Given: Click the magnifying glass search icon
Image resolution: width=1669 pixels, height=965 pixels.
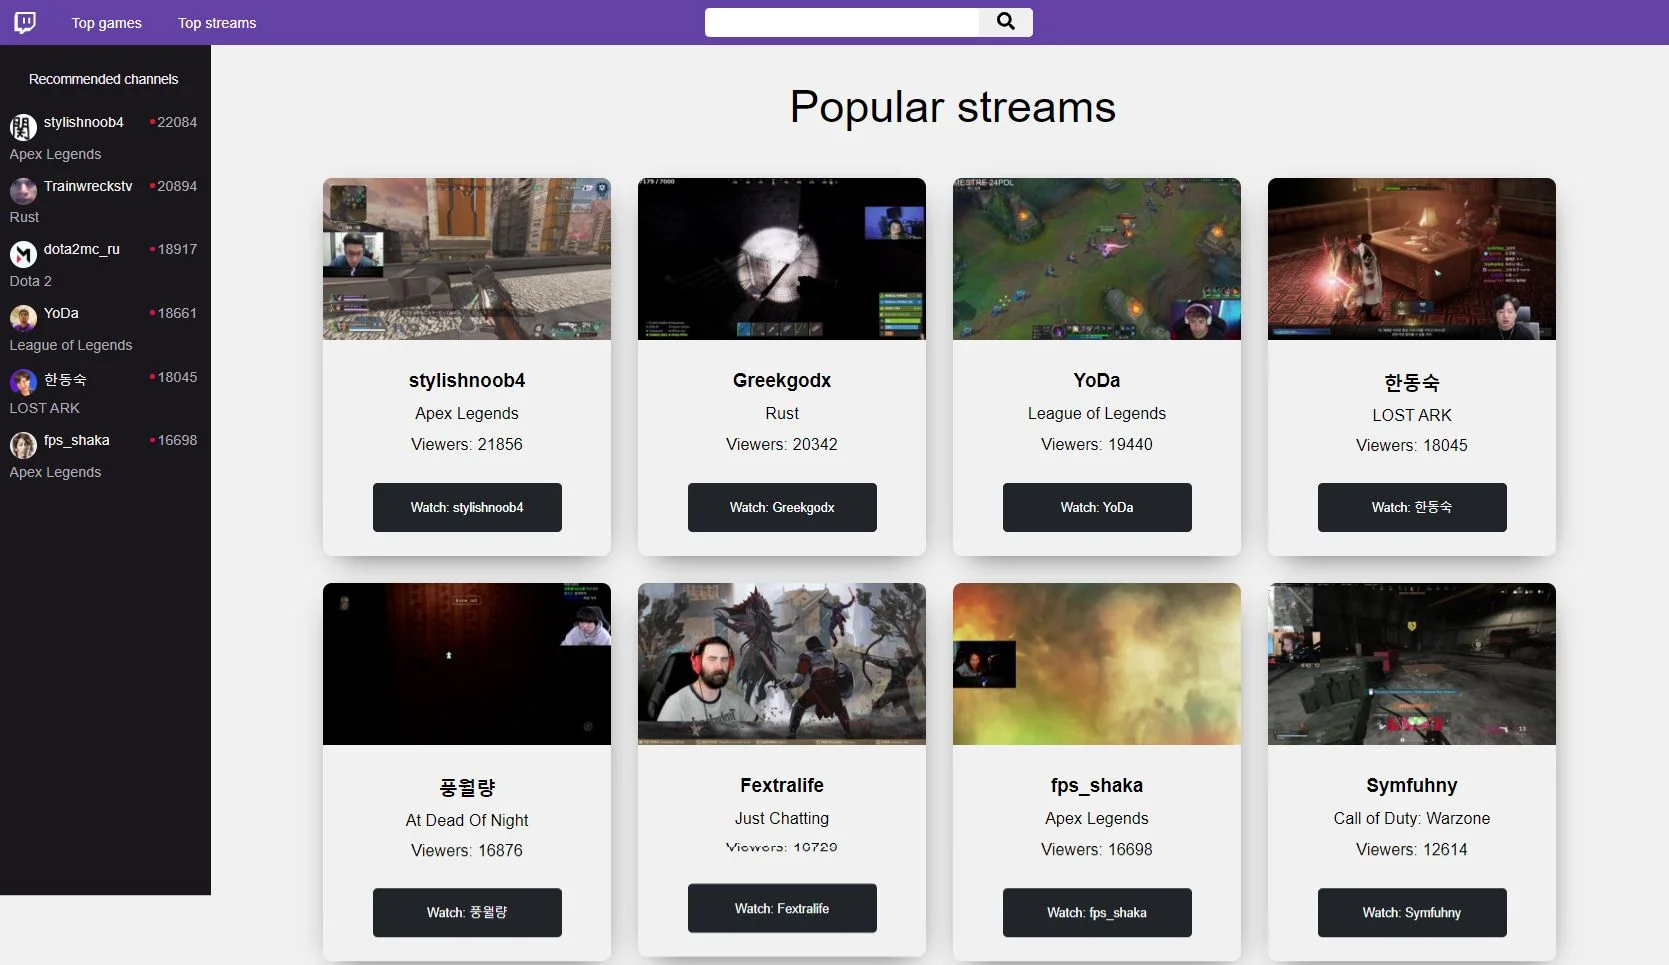Looking at the screenshot, I should click(1006, 22).
